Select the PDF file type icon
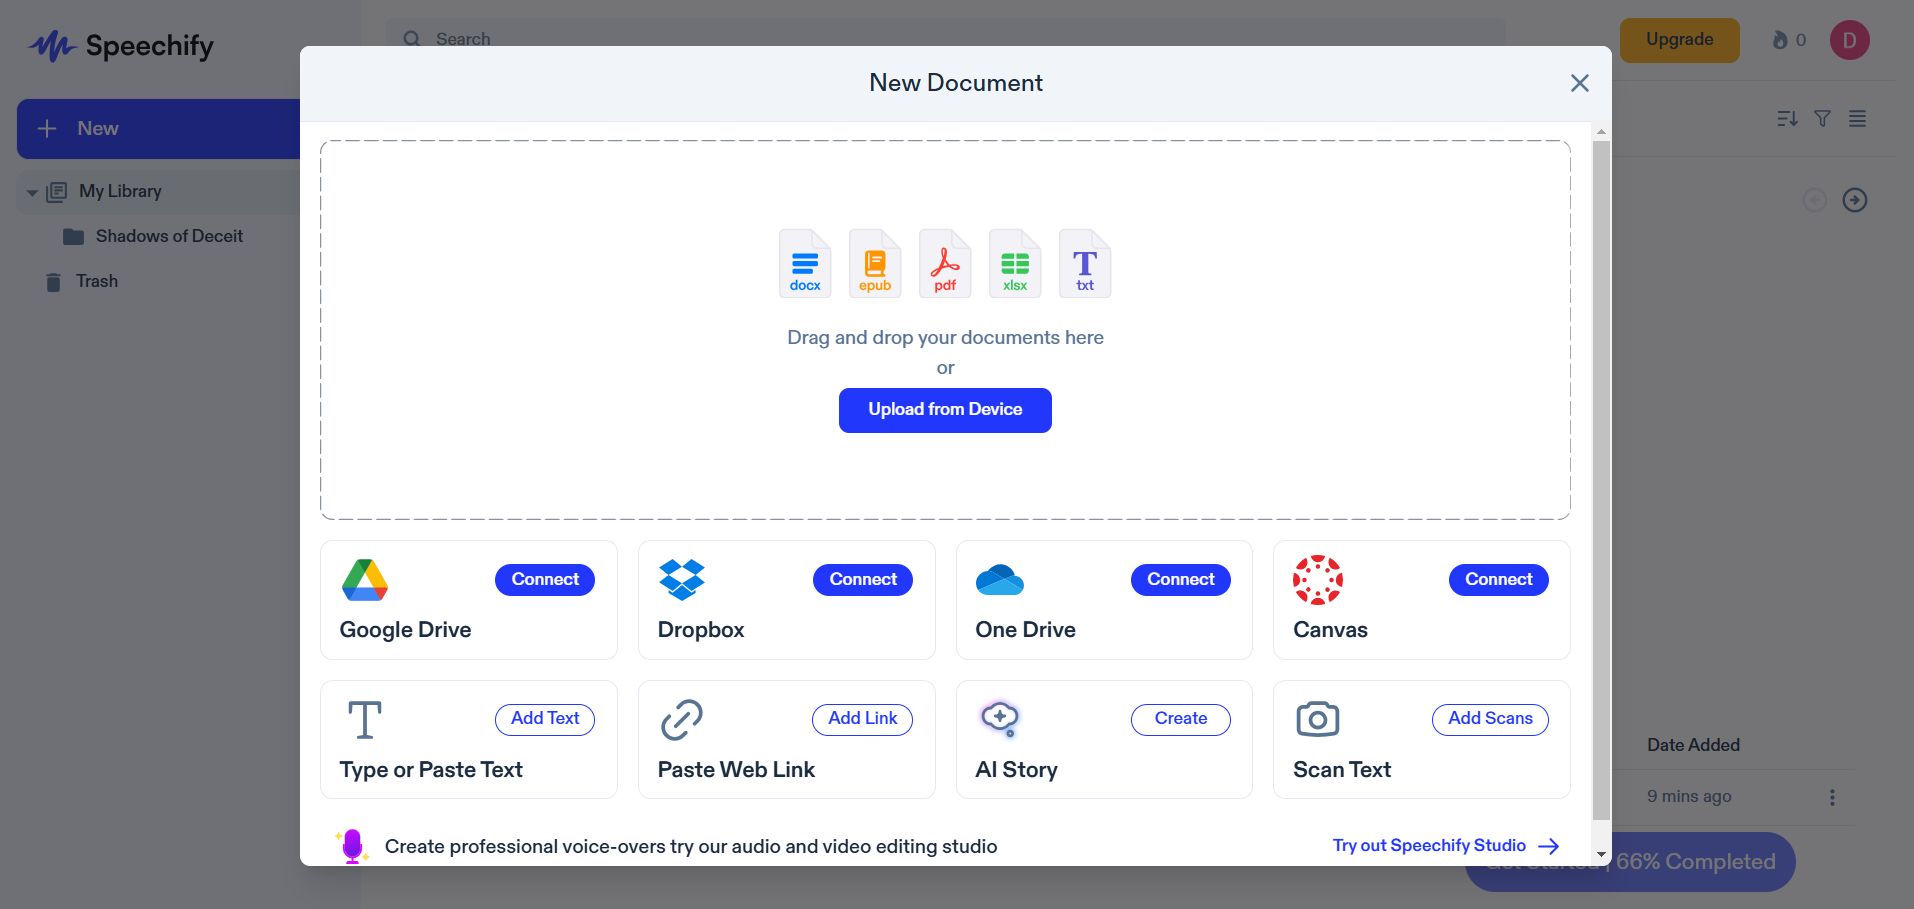Viewport: 1914px width, 909px height. [x=944, y=263]
